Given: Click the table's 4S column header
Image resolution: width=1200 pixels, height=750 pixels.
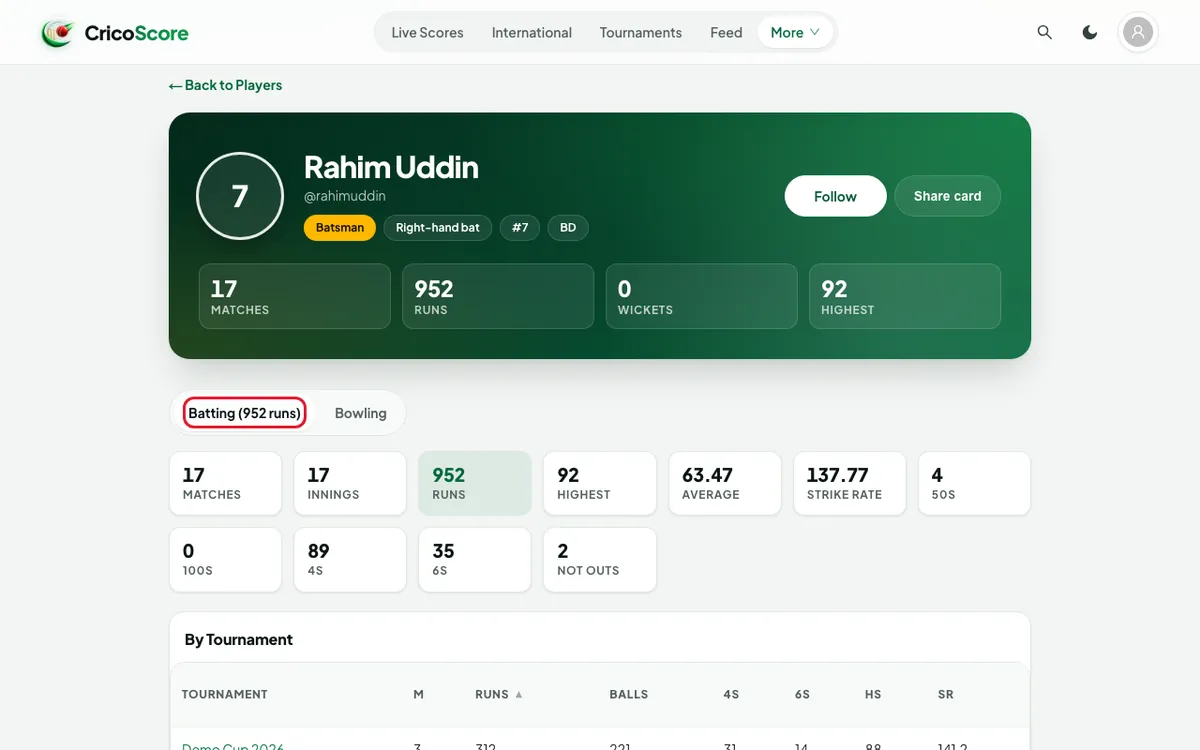Looking at the screenshot, I should (x=731, y=694).
